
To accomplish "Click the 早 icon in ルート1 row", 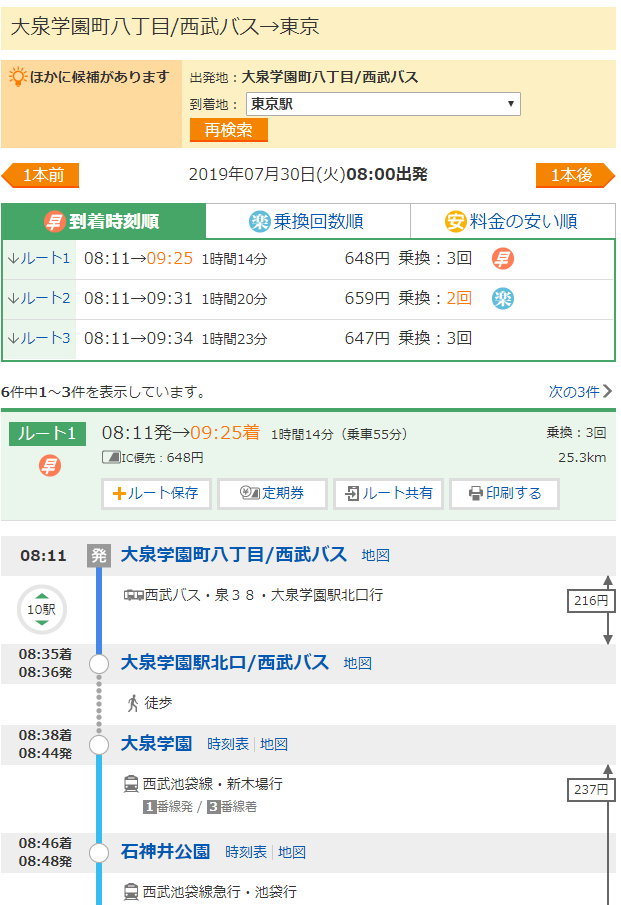I will (503, 259).
